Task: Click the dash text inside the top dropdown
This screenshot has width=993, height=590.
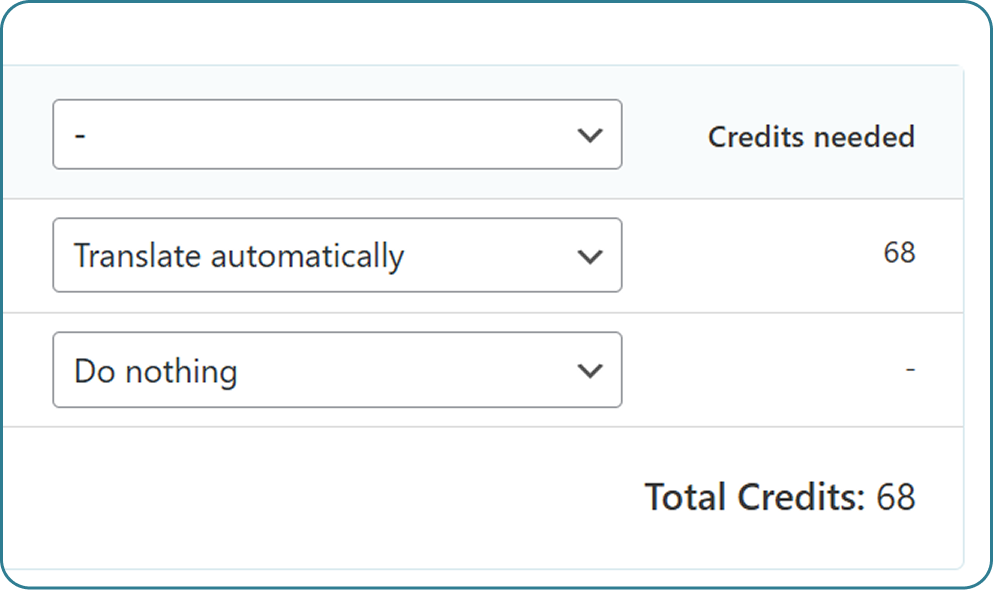Action: (x=80, y=135)
